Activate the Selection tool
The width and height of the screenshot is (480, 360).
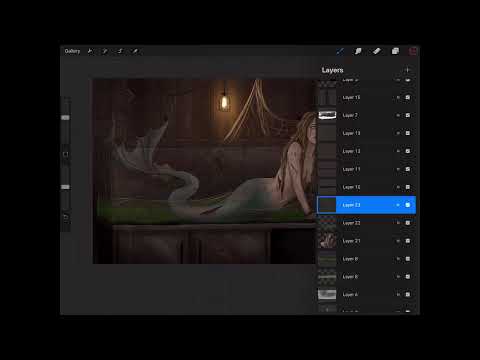click(x=120, y=51)
